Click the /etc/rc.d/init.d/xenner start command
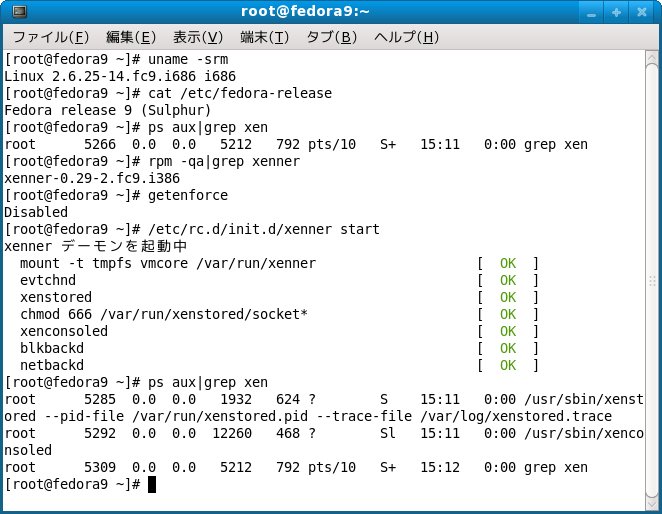The width and height of the screenshot is (662, 514). 264,229
